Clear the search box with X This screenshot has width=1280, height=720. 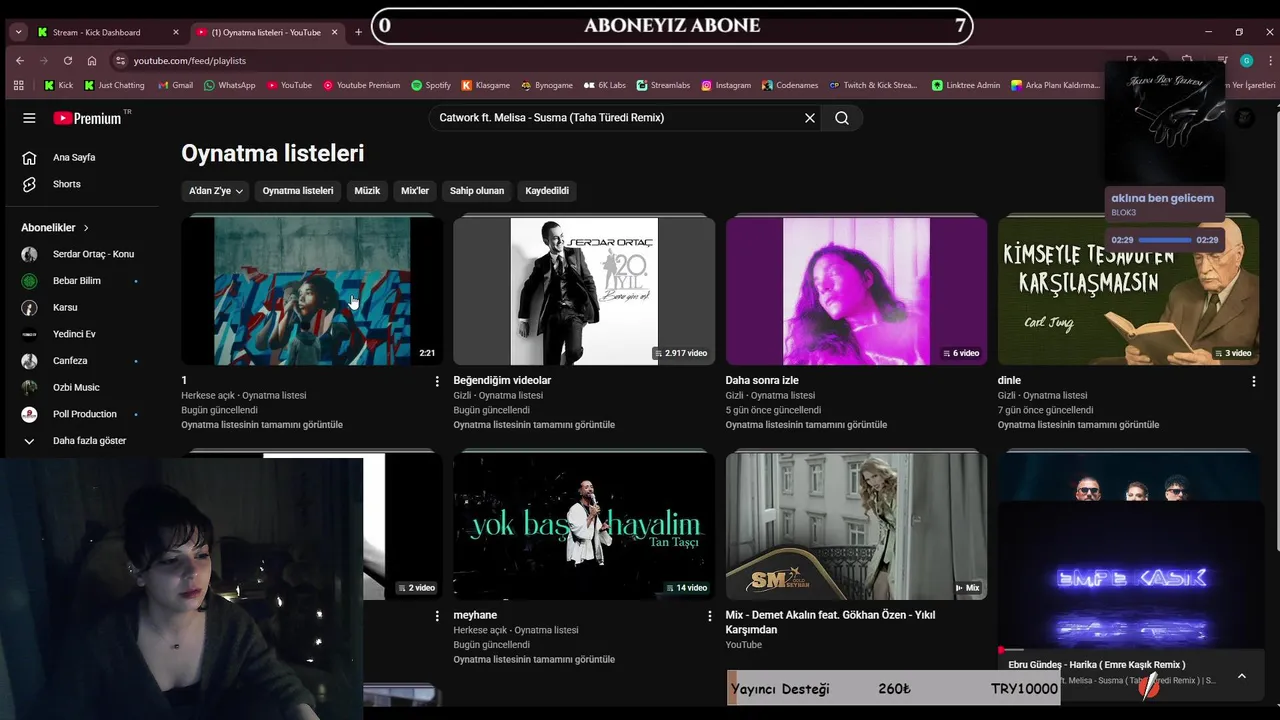pos(810,118)
